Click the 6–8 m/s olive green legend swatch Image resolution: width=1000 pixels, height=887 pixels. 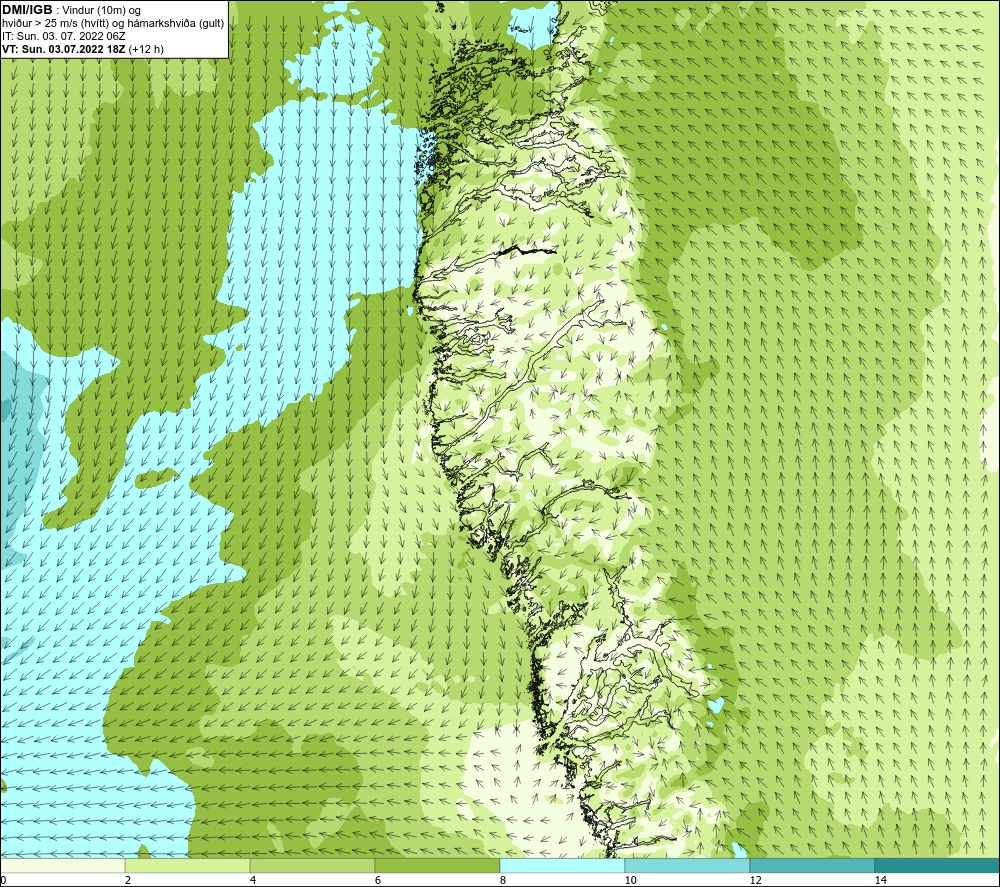pos(438,865)
